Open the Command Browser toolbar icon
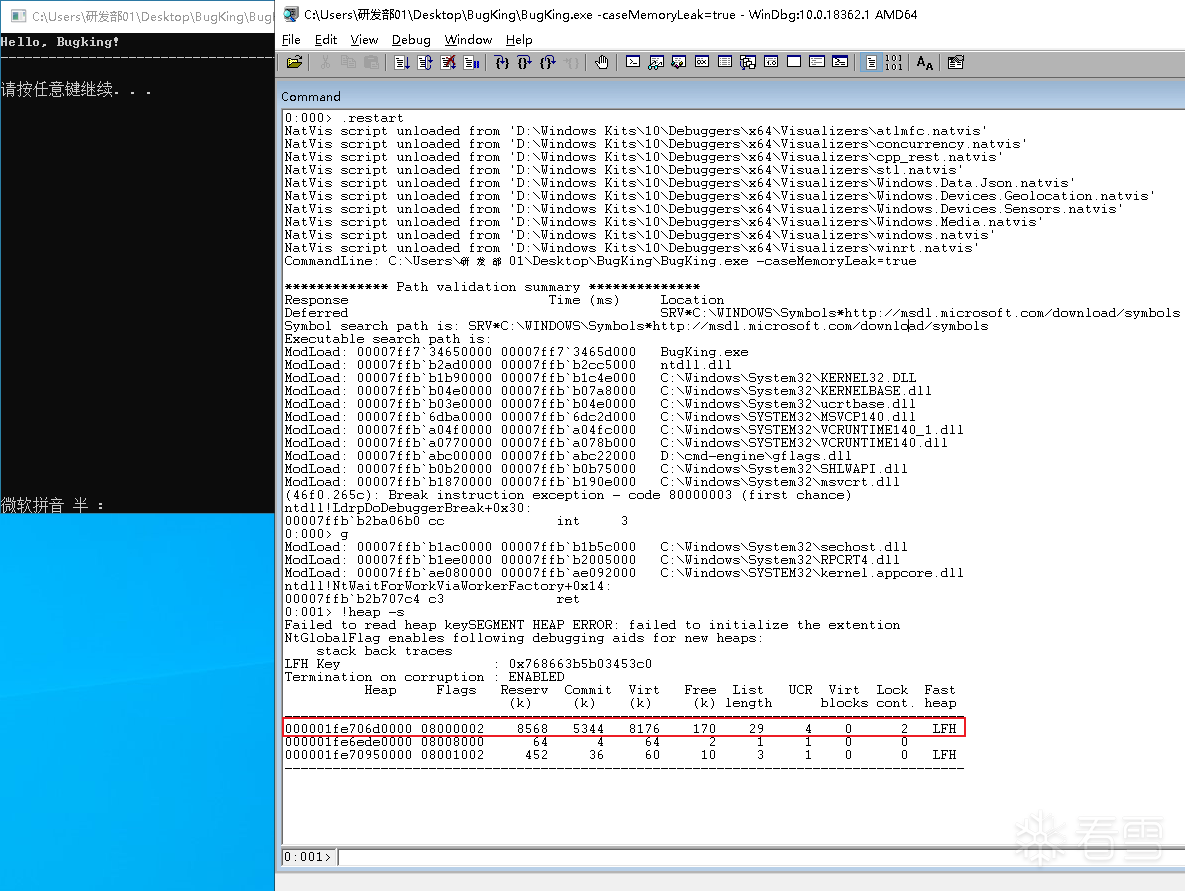Viewport: 1185px width, 891px height. (840, 63)
